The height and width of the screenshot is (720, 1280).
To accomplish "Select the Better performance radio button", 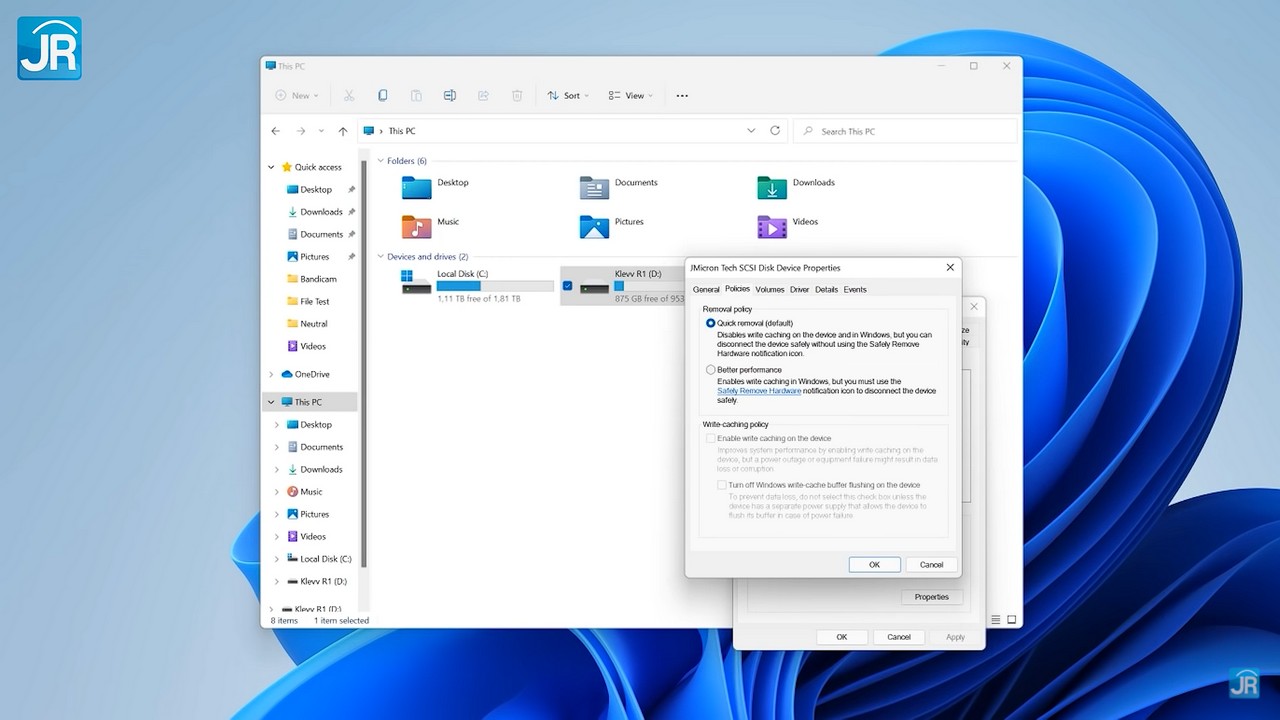I will click(x=711, y=370).
